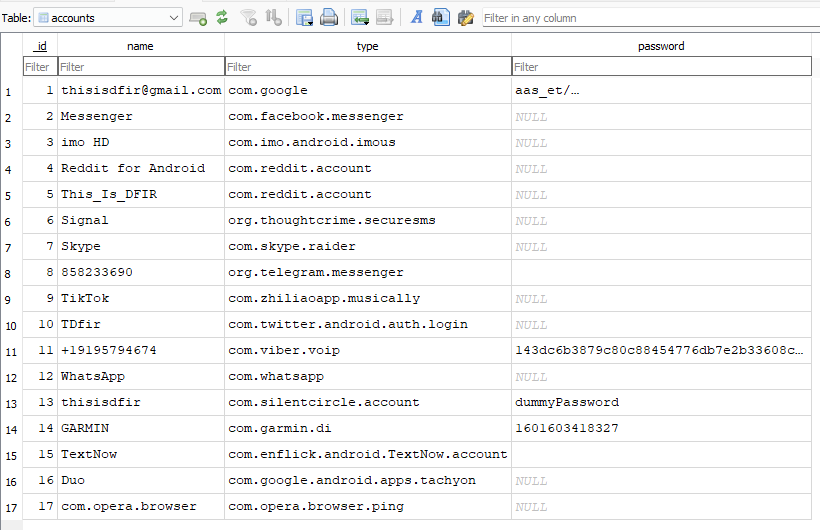
Task: Select the TikTok name cell
Action: click(141, 299)
